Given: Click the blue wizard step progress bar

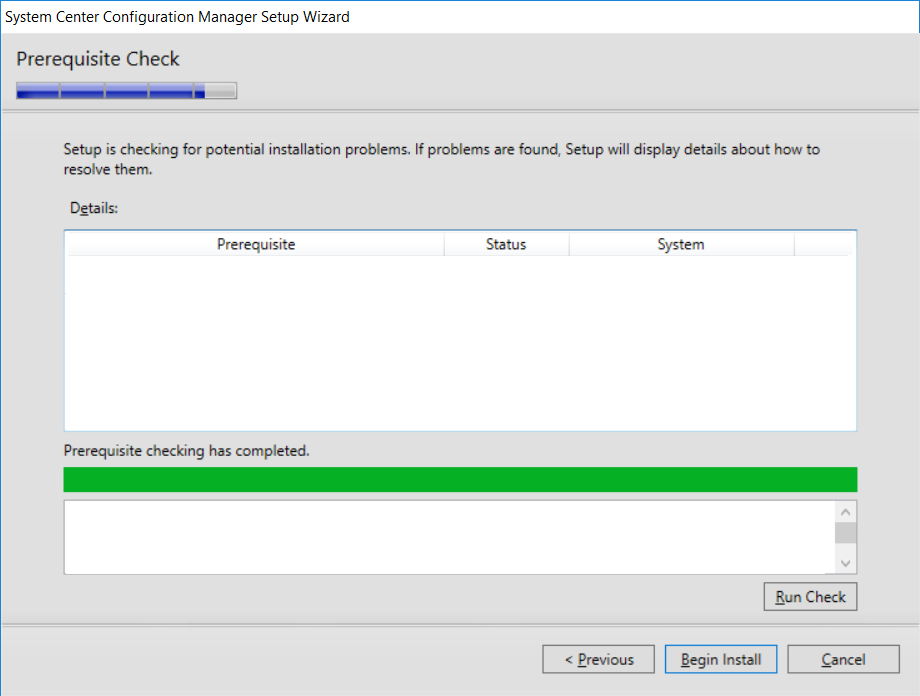Looking at the screenshot, I should coord(127,90).
